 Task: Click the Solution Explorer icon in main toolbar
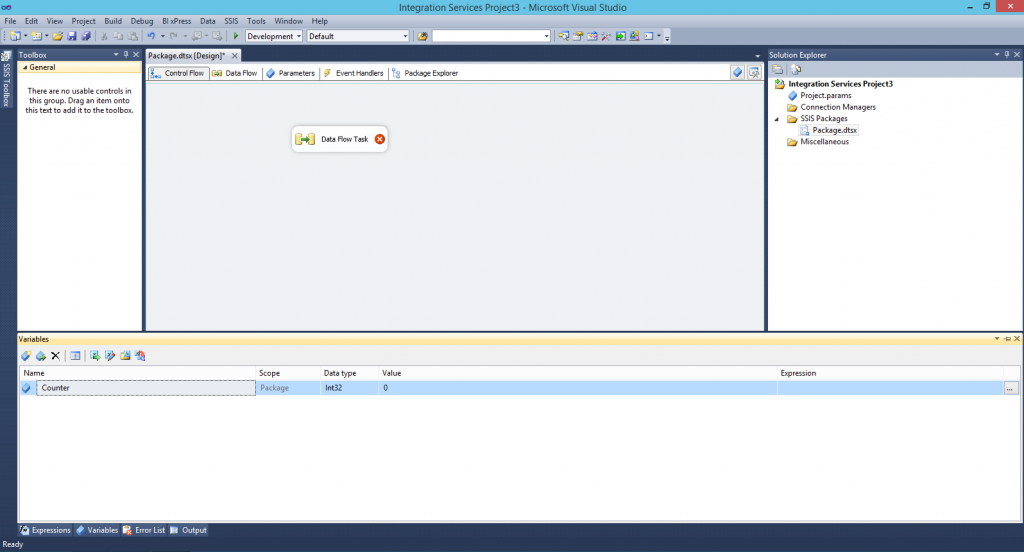pos(564,36)
